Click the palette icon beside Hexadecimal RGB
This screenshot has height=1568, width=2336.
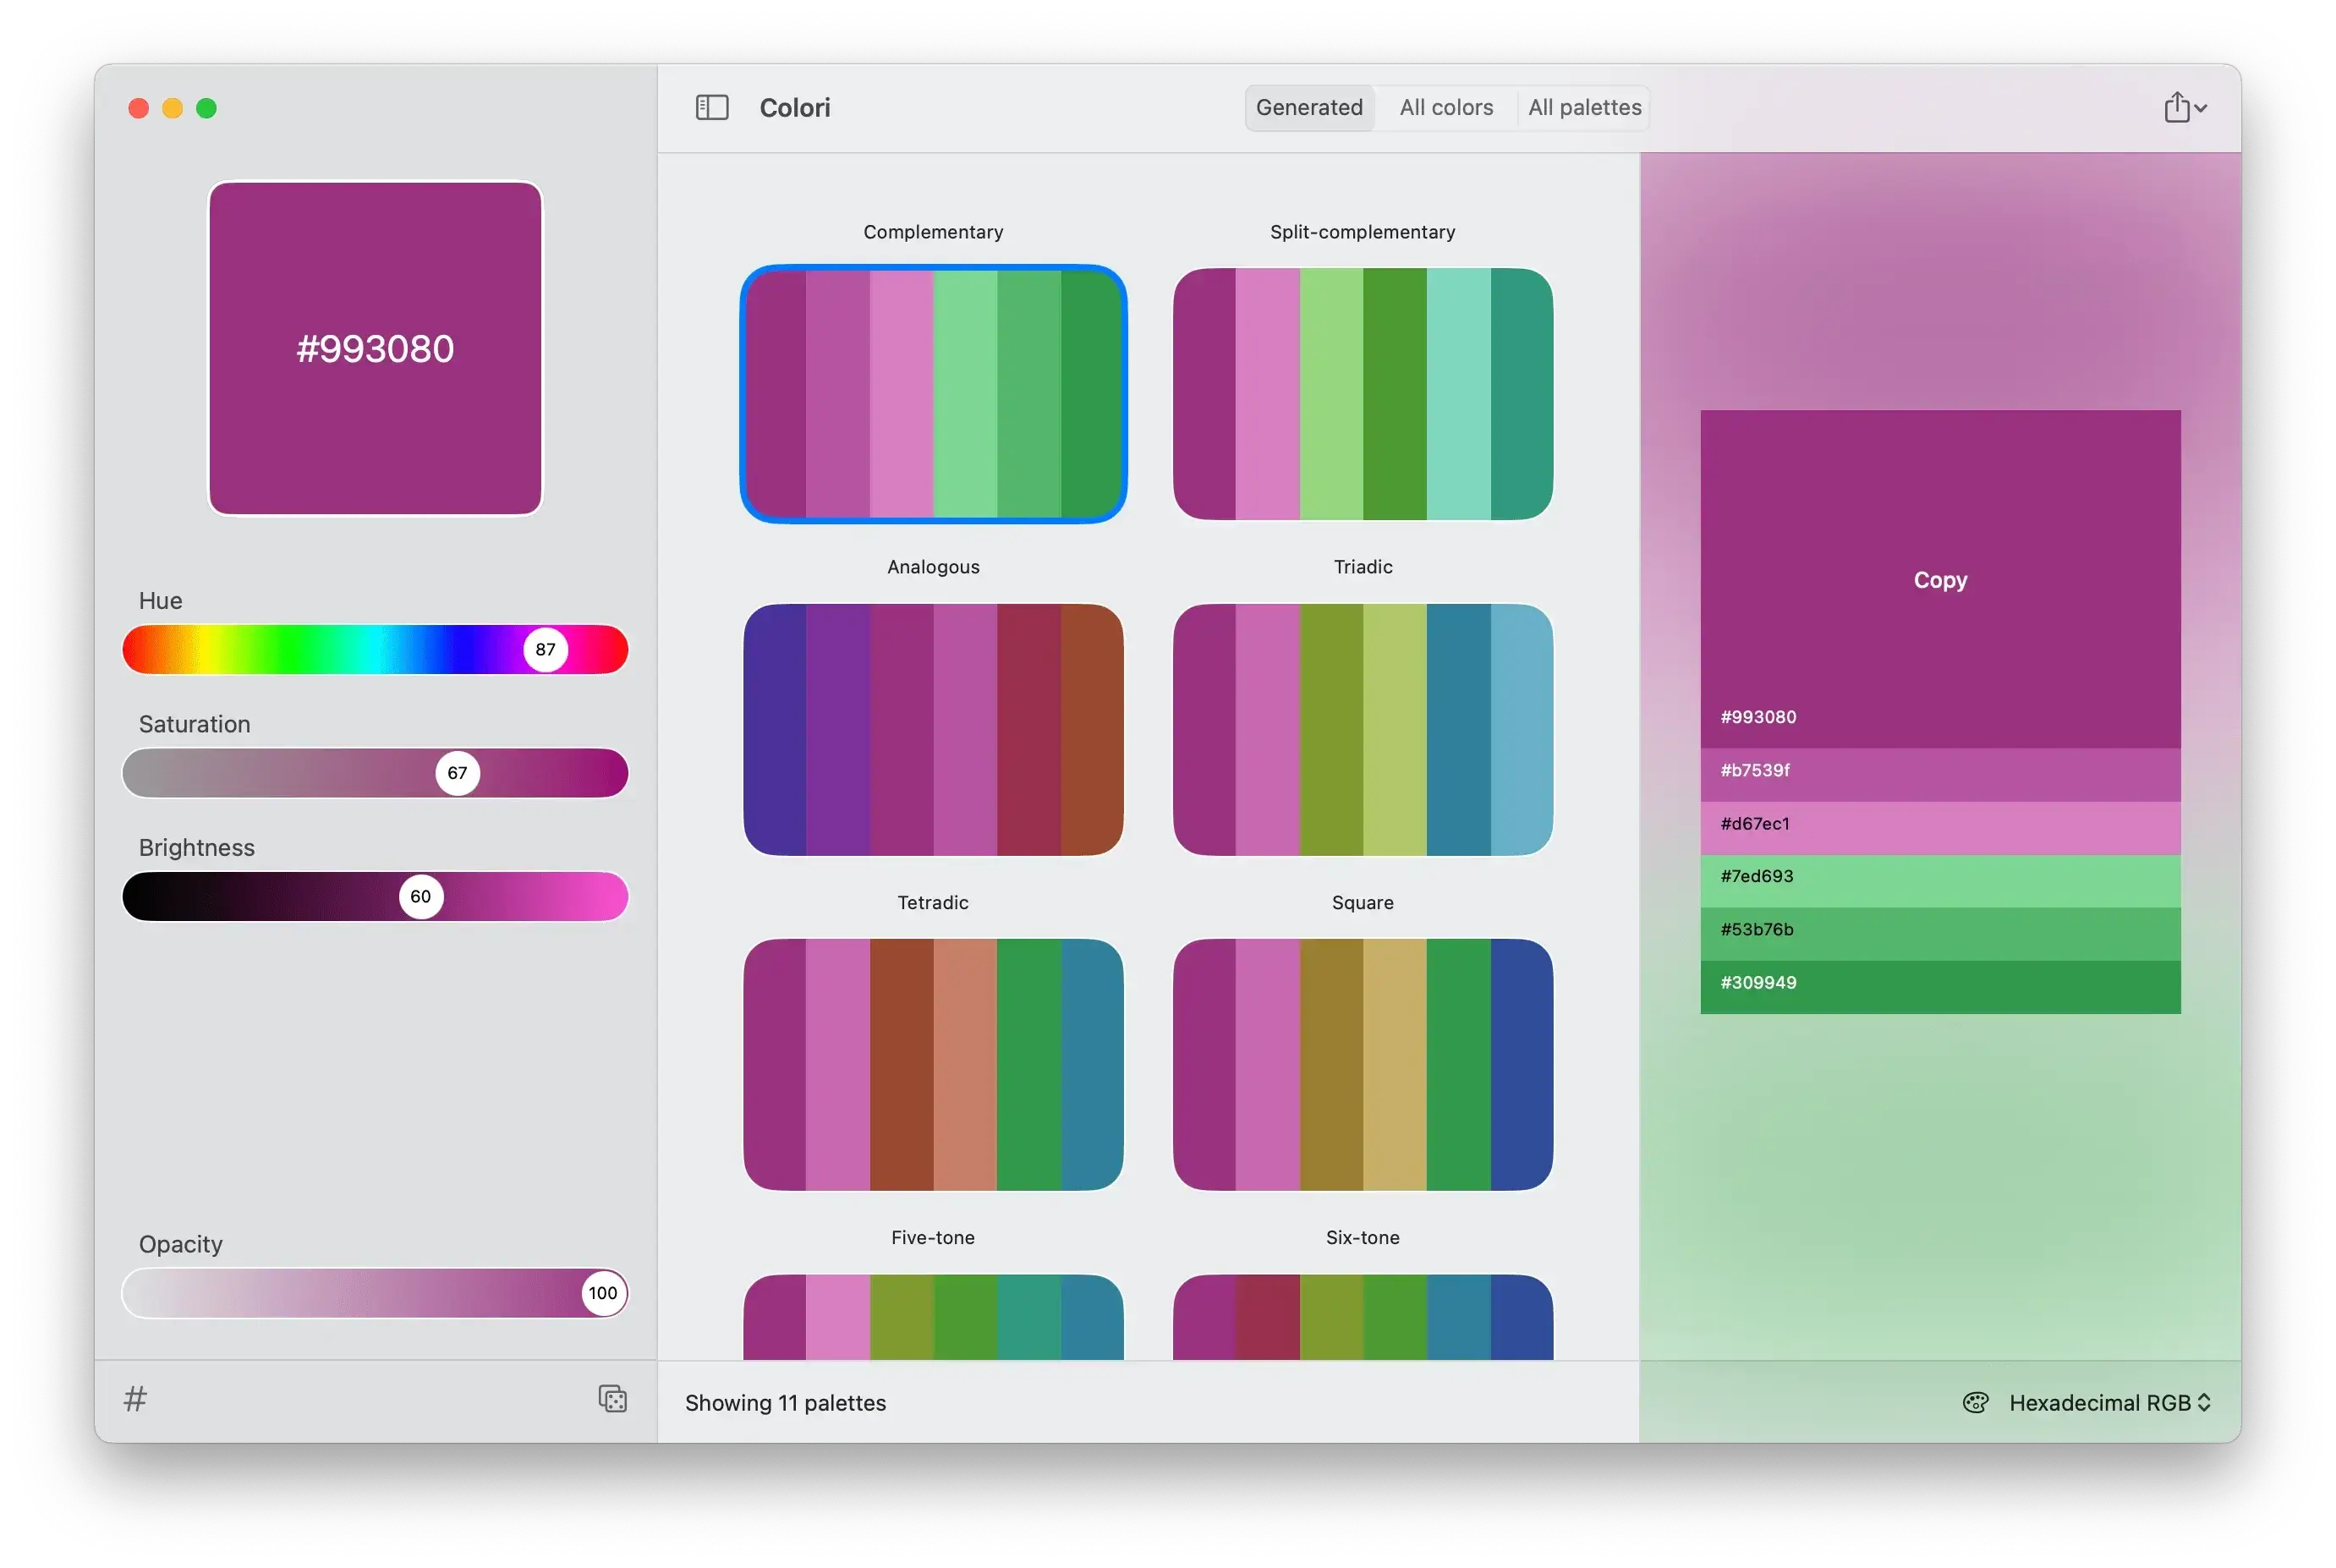pos(1974,1402)
